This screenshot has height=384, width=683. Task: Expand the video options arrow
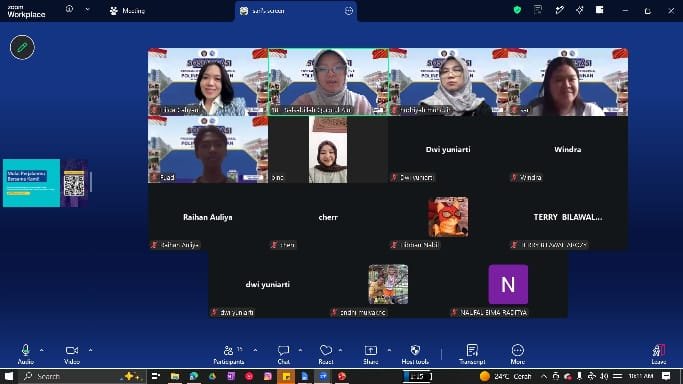click(91, 350)
